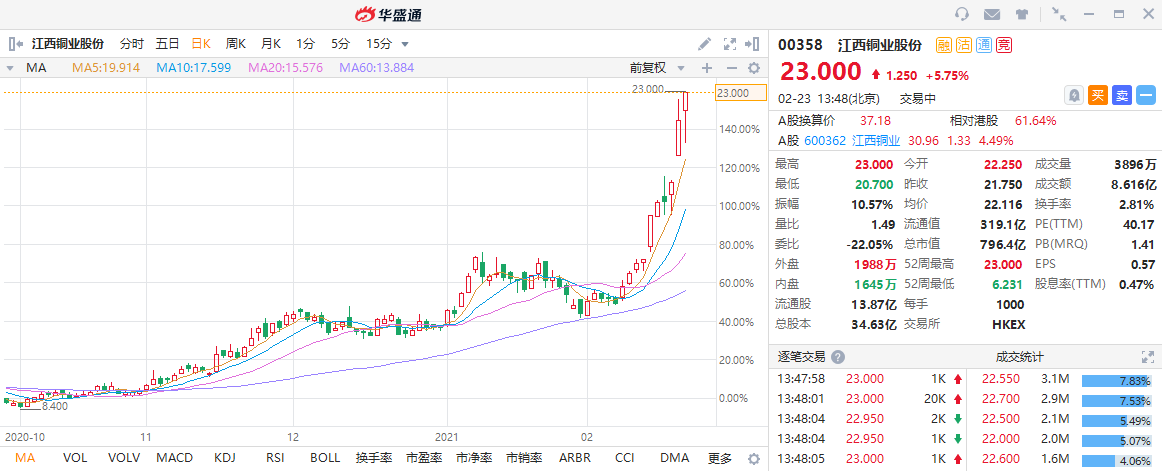Shrink window to compact mode icon
1162x471 pixels.
coord(1059,14)
